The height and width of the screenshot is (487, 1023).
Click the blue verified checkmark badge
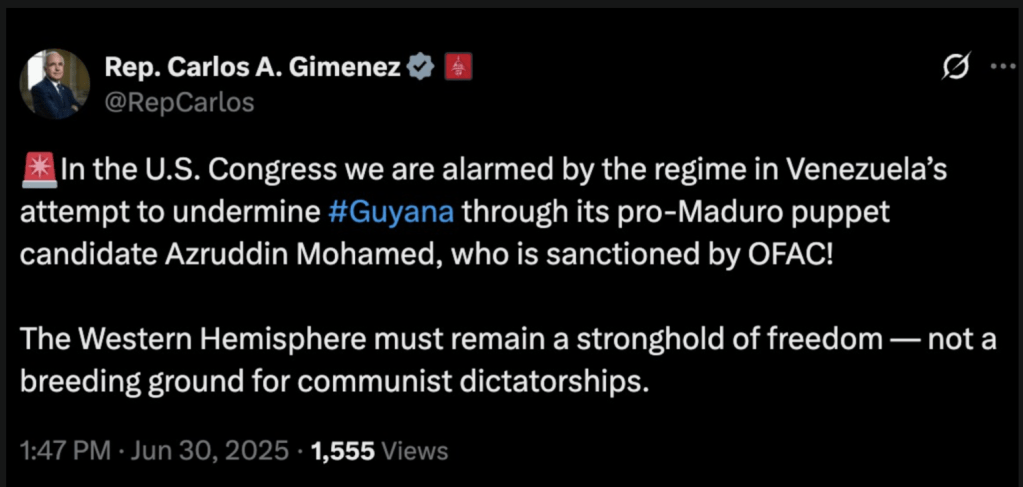pyautogui.click(x=422, y=68)
